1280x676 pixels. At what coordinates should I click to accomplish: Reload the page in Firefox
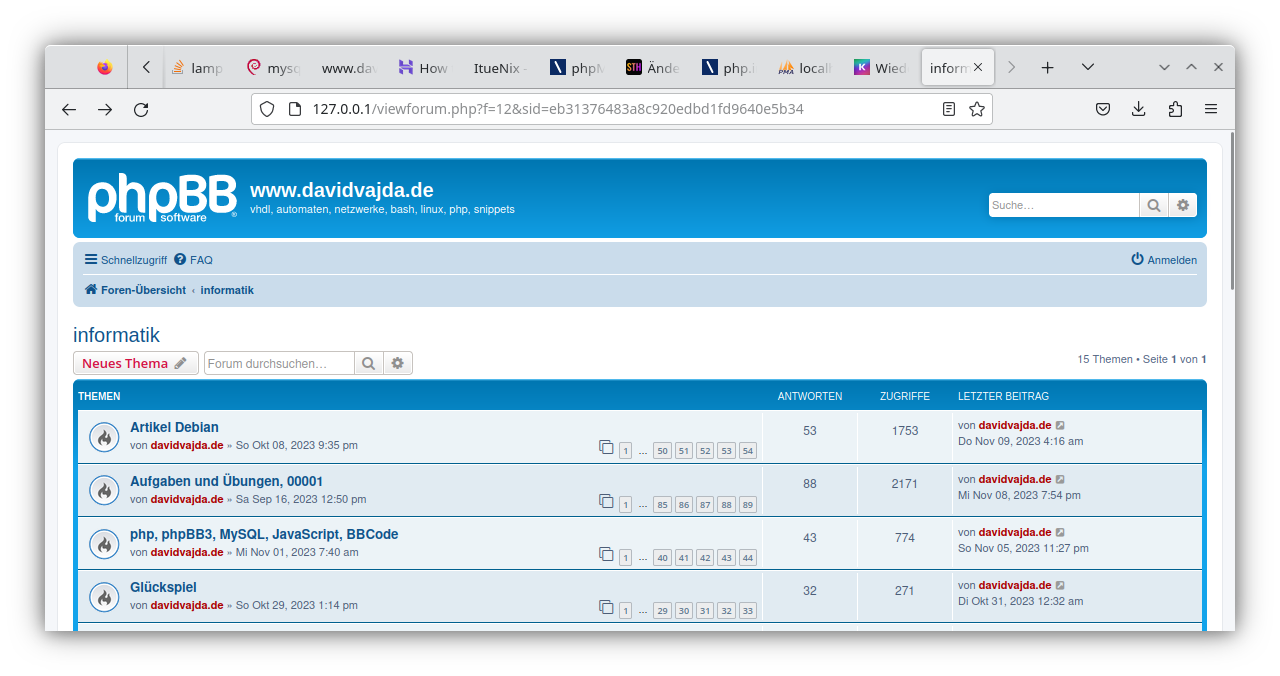click(141, 109)
